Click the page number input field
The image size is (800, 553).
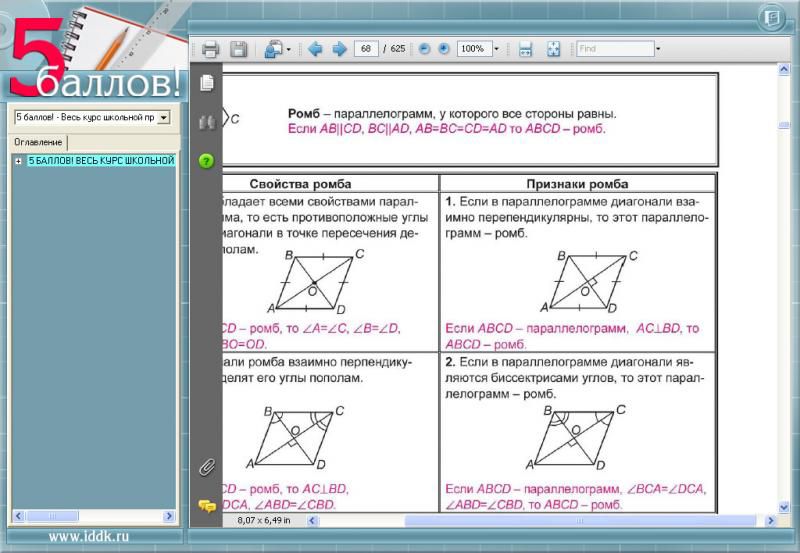365,48
